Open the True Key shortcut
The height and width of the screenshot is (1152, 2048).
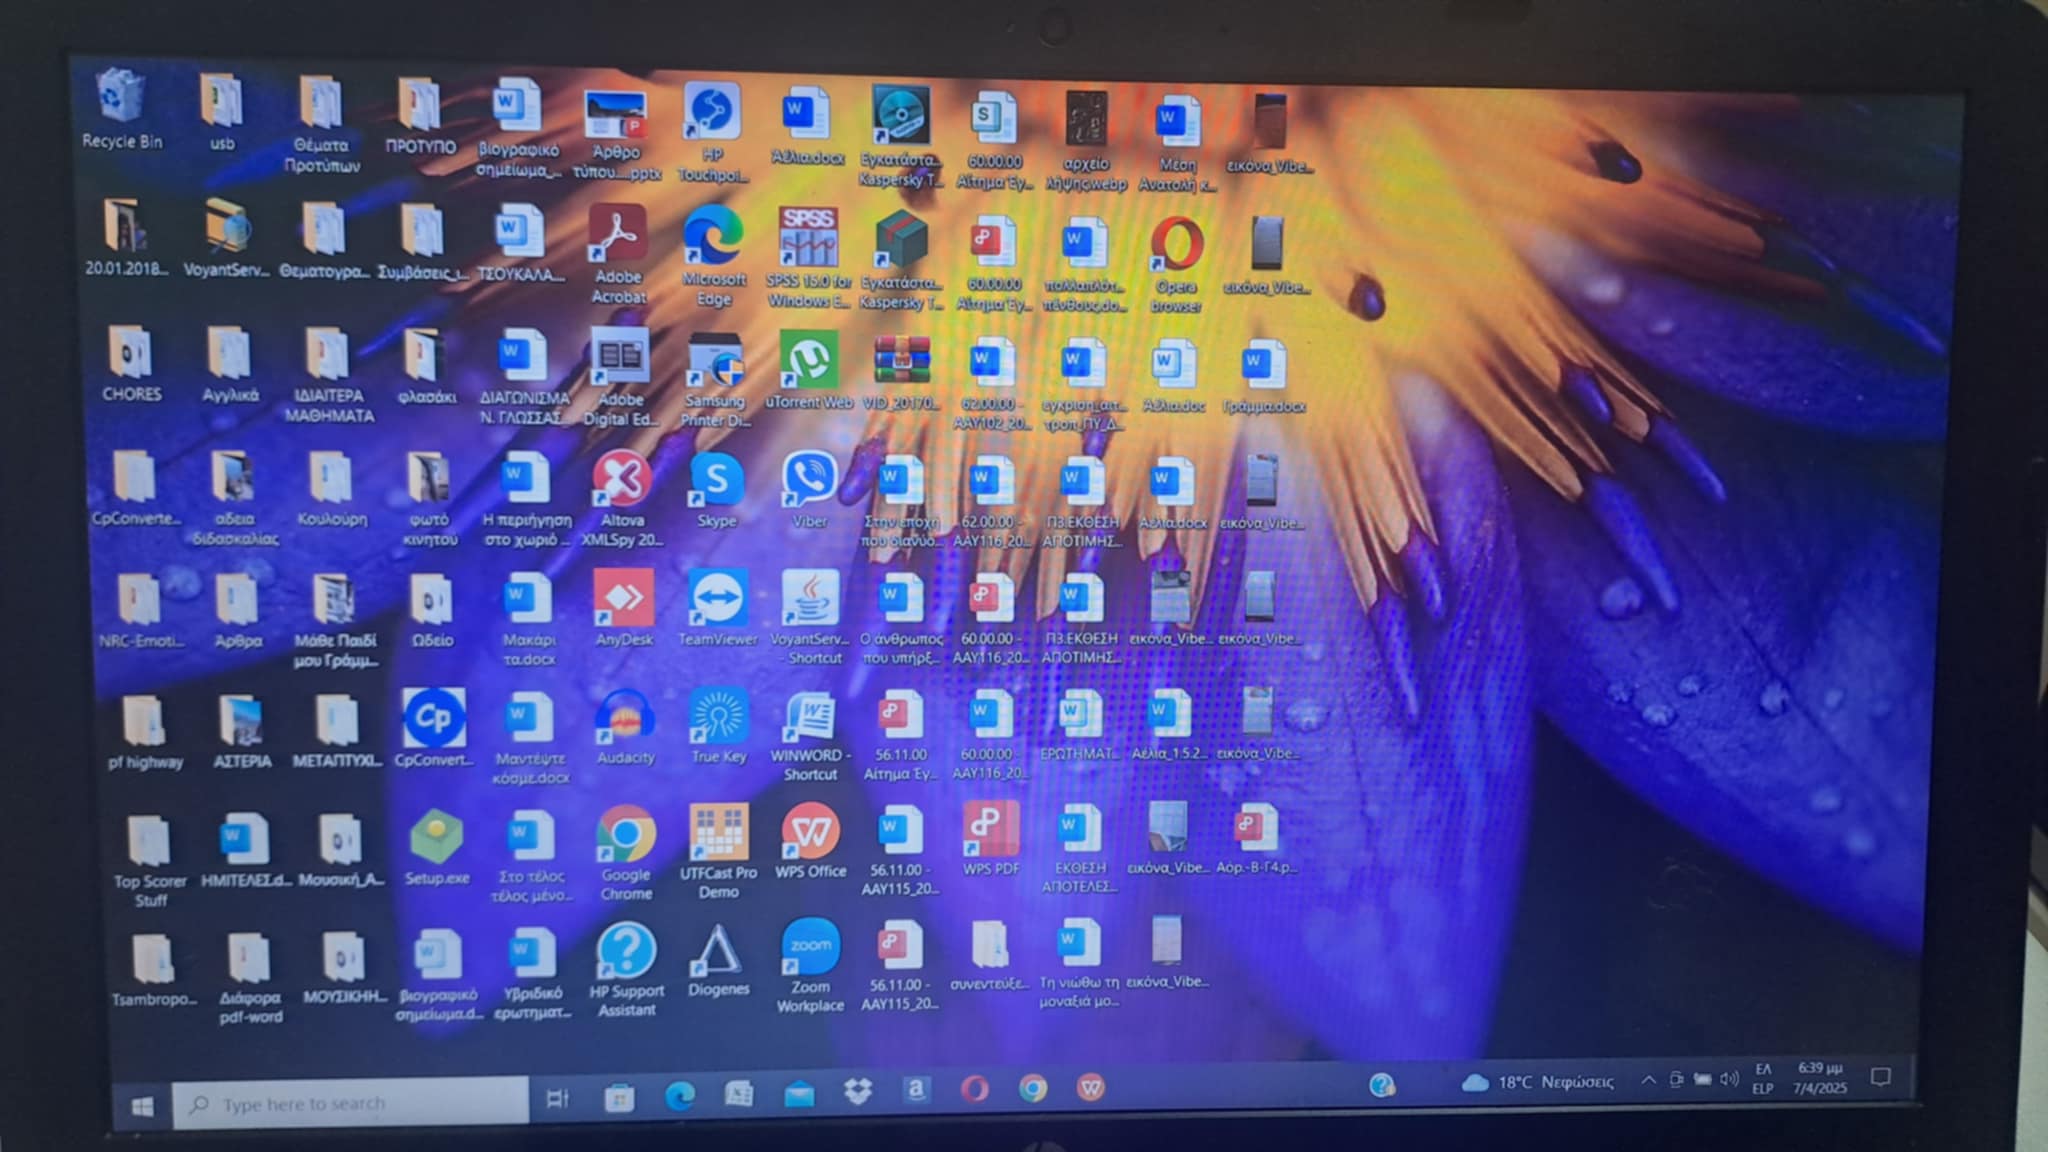(718, 725)
